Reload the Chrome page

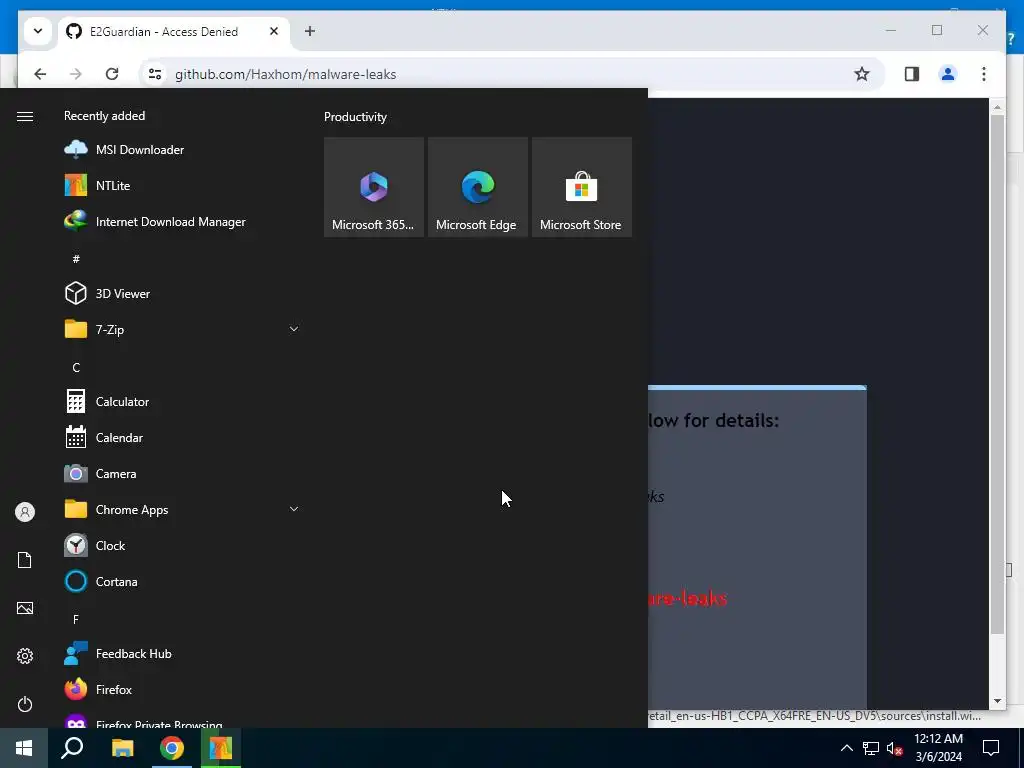click(112, 74)
